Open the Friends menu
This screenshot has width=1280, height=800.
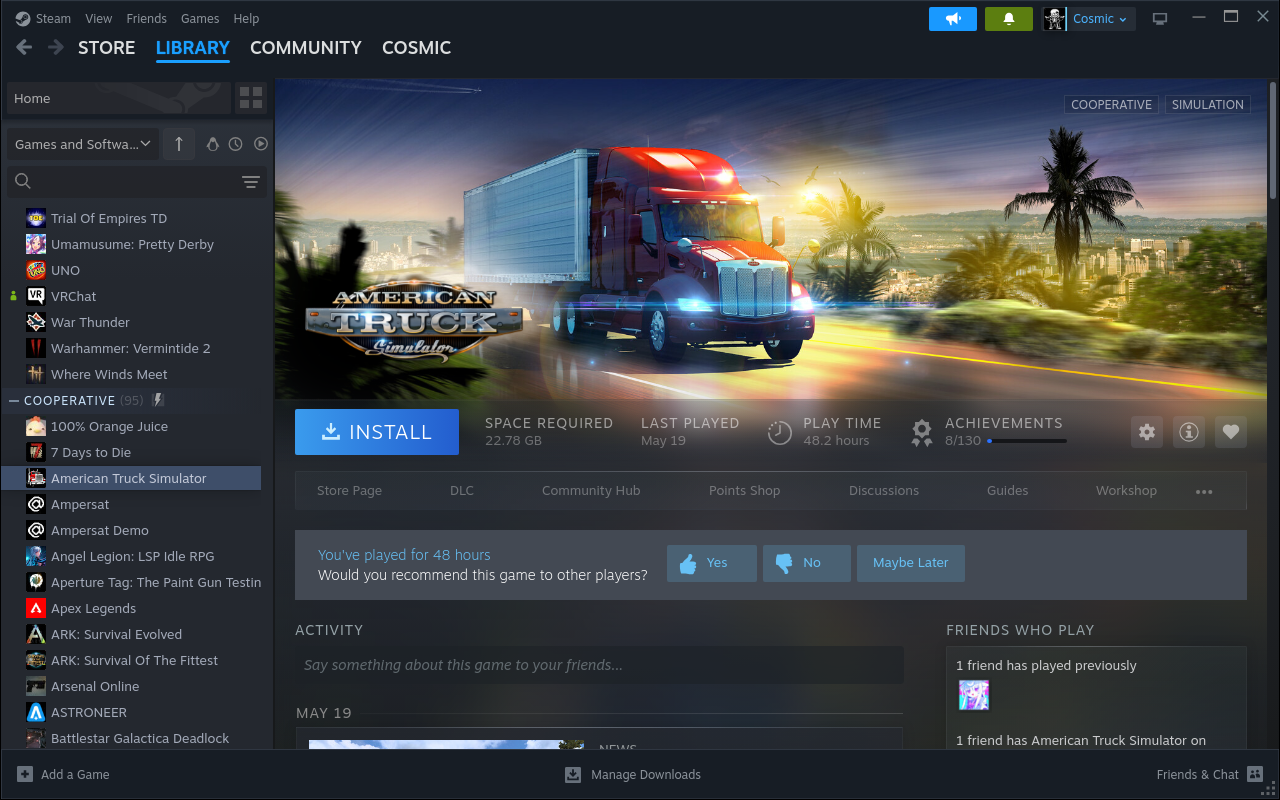[147, 18]
